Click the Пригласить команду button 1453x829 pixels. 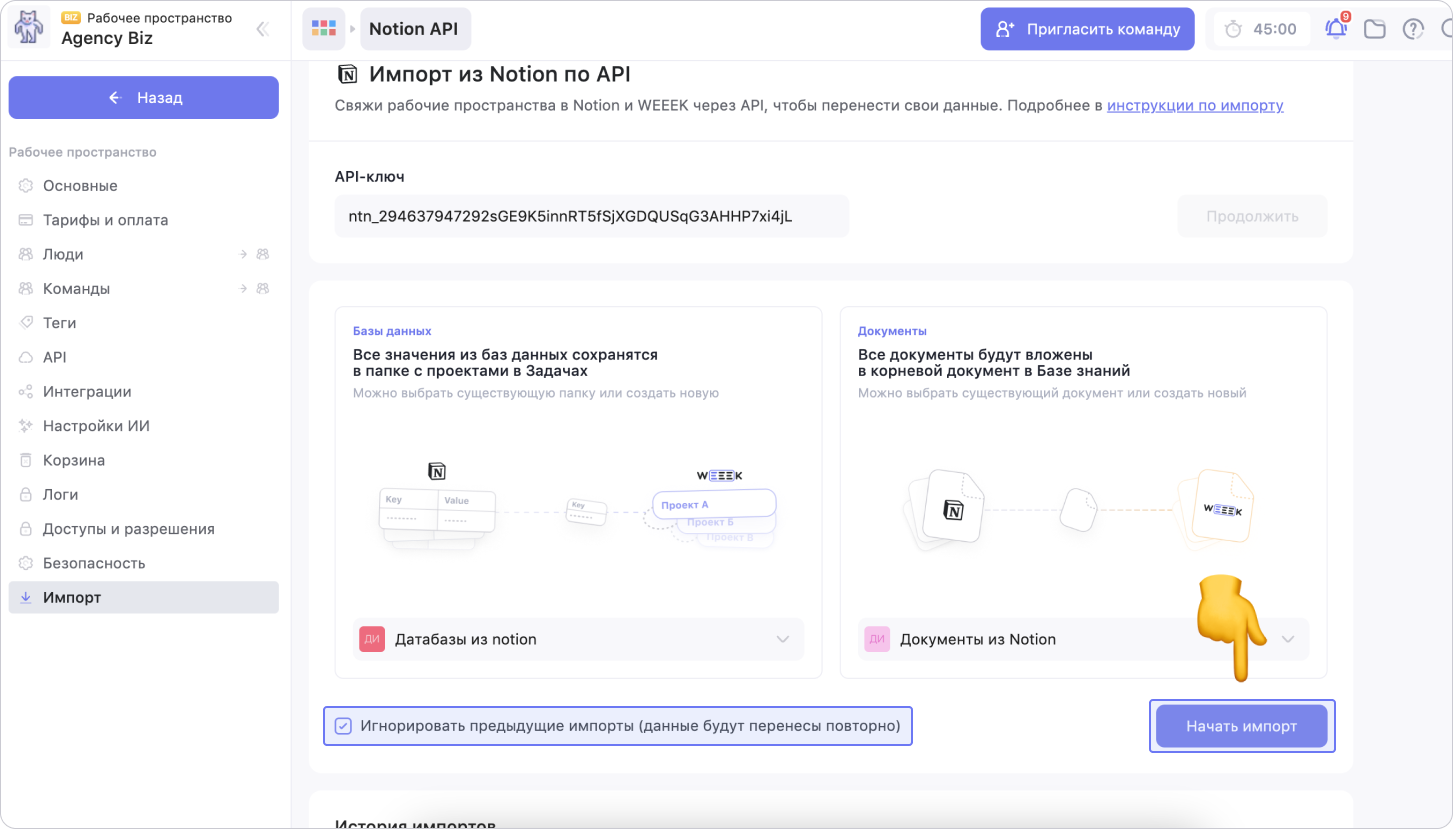pos(1087,29)
